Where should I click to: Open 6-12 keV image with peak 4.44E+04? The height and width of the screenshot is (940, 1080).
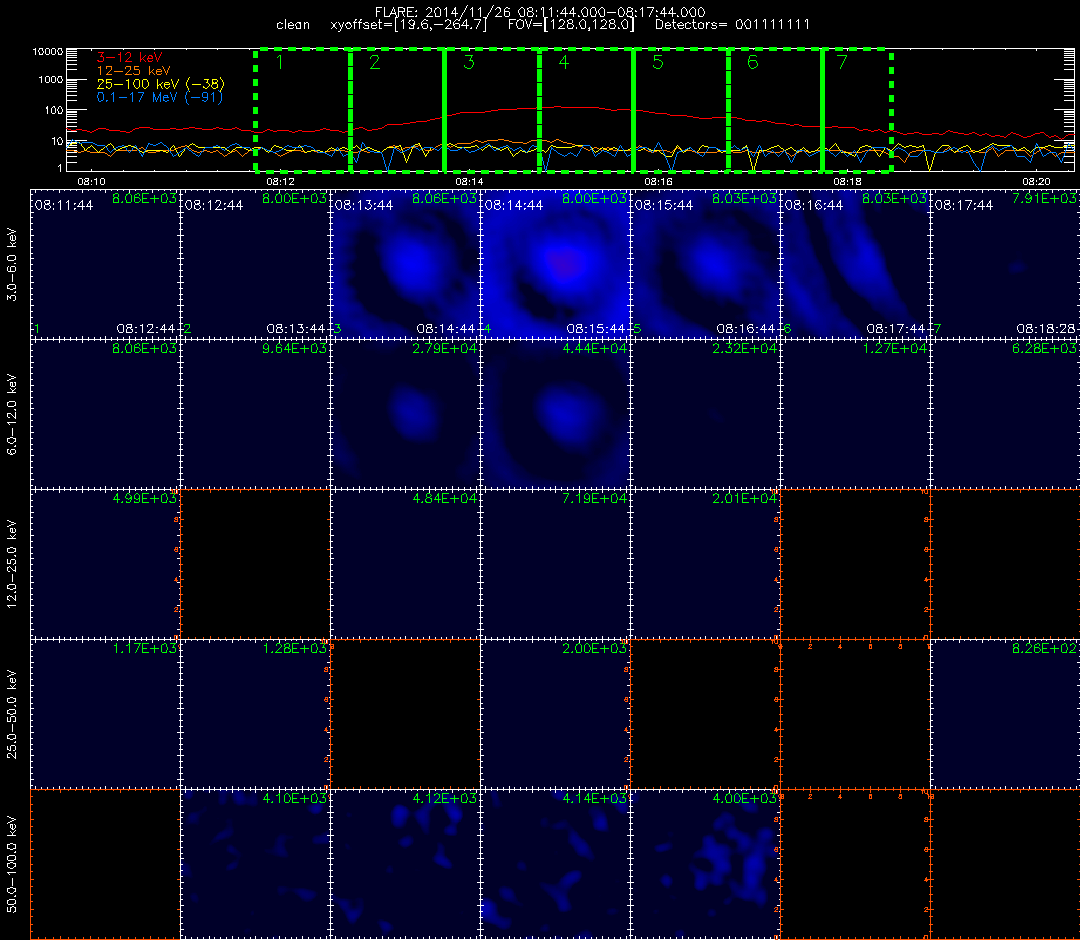556,414
